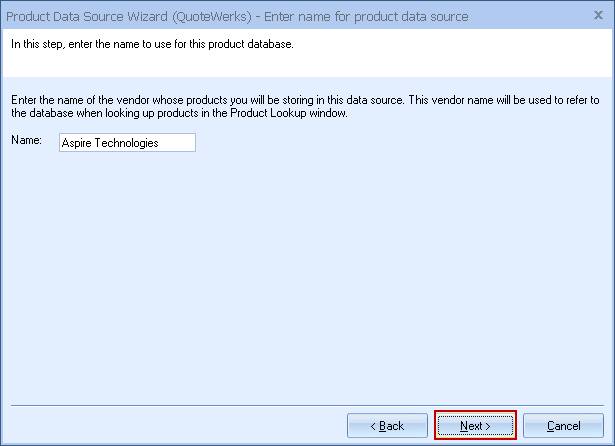Click the Next button

475,425
